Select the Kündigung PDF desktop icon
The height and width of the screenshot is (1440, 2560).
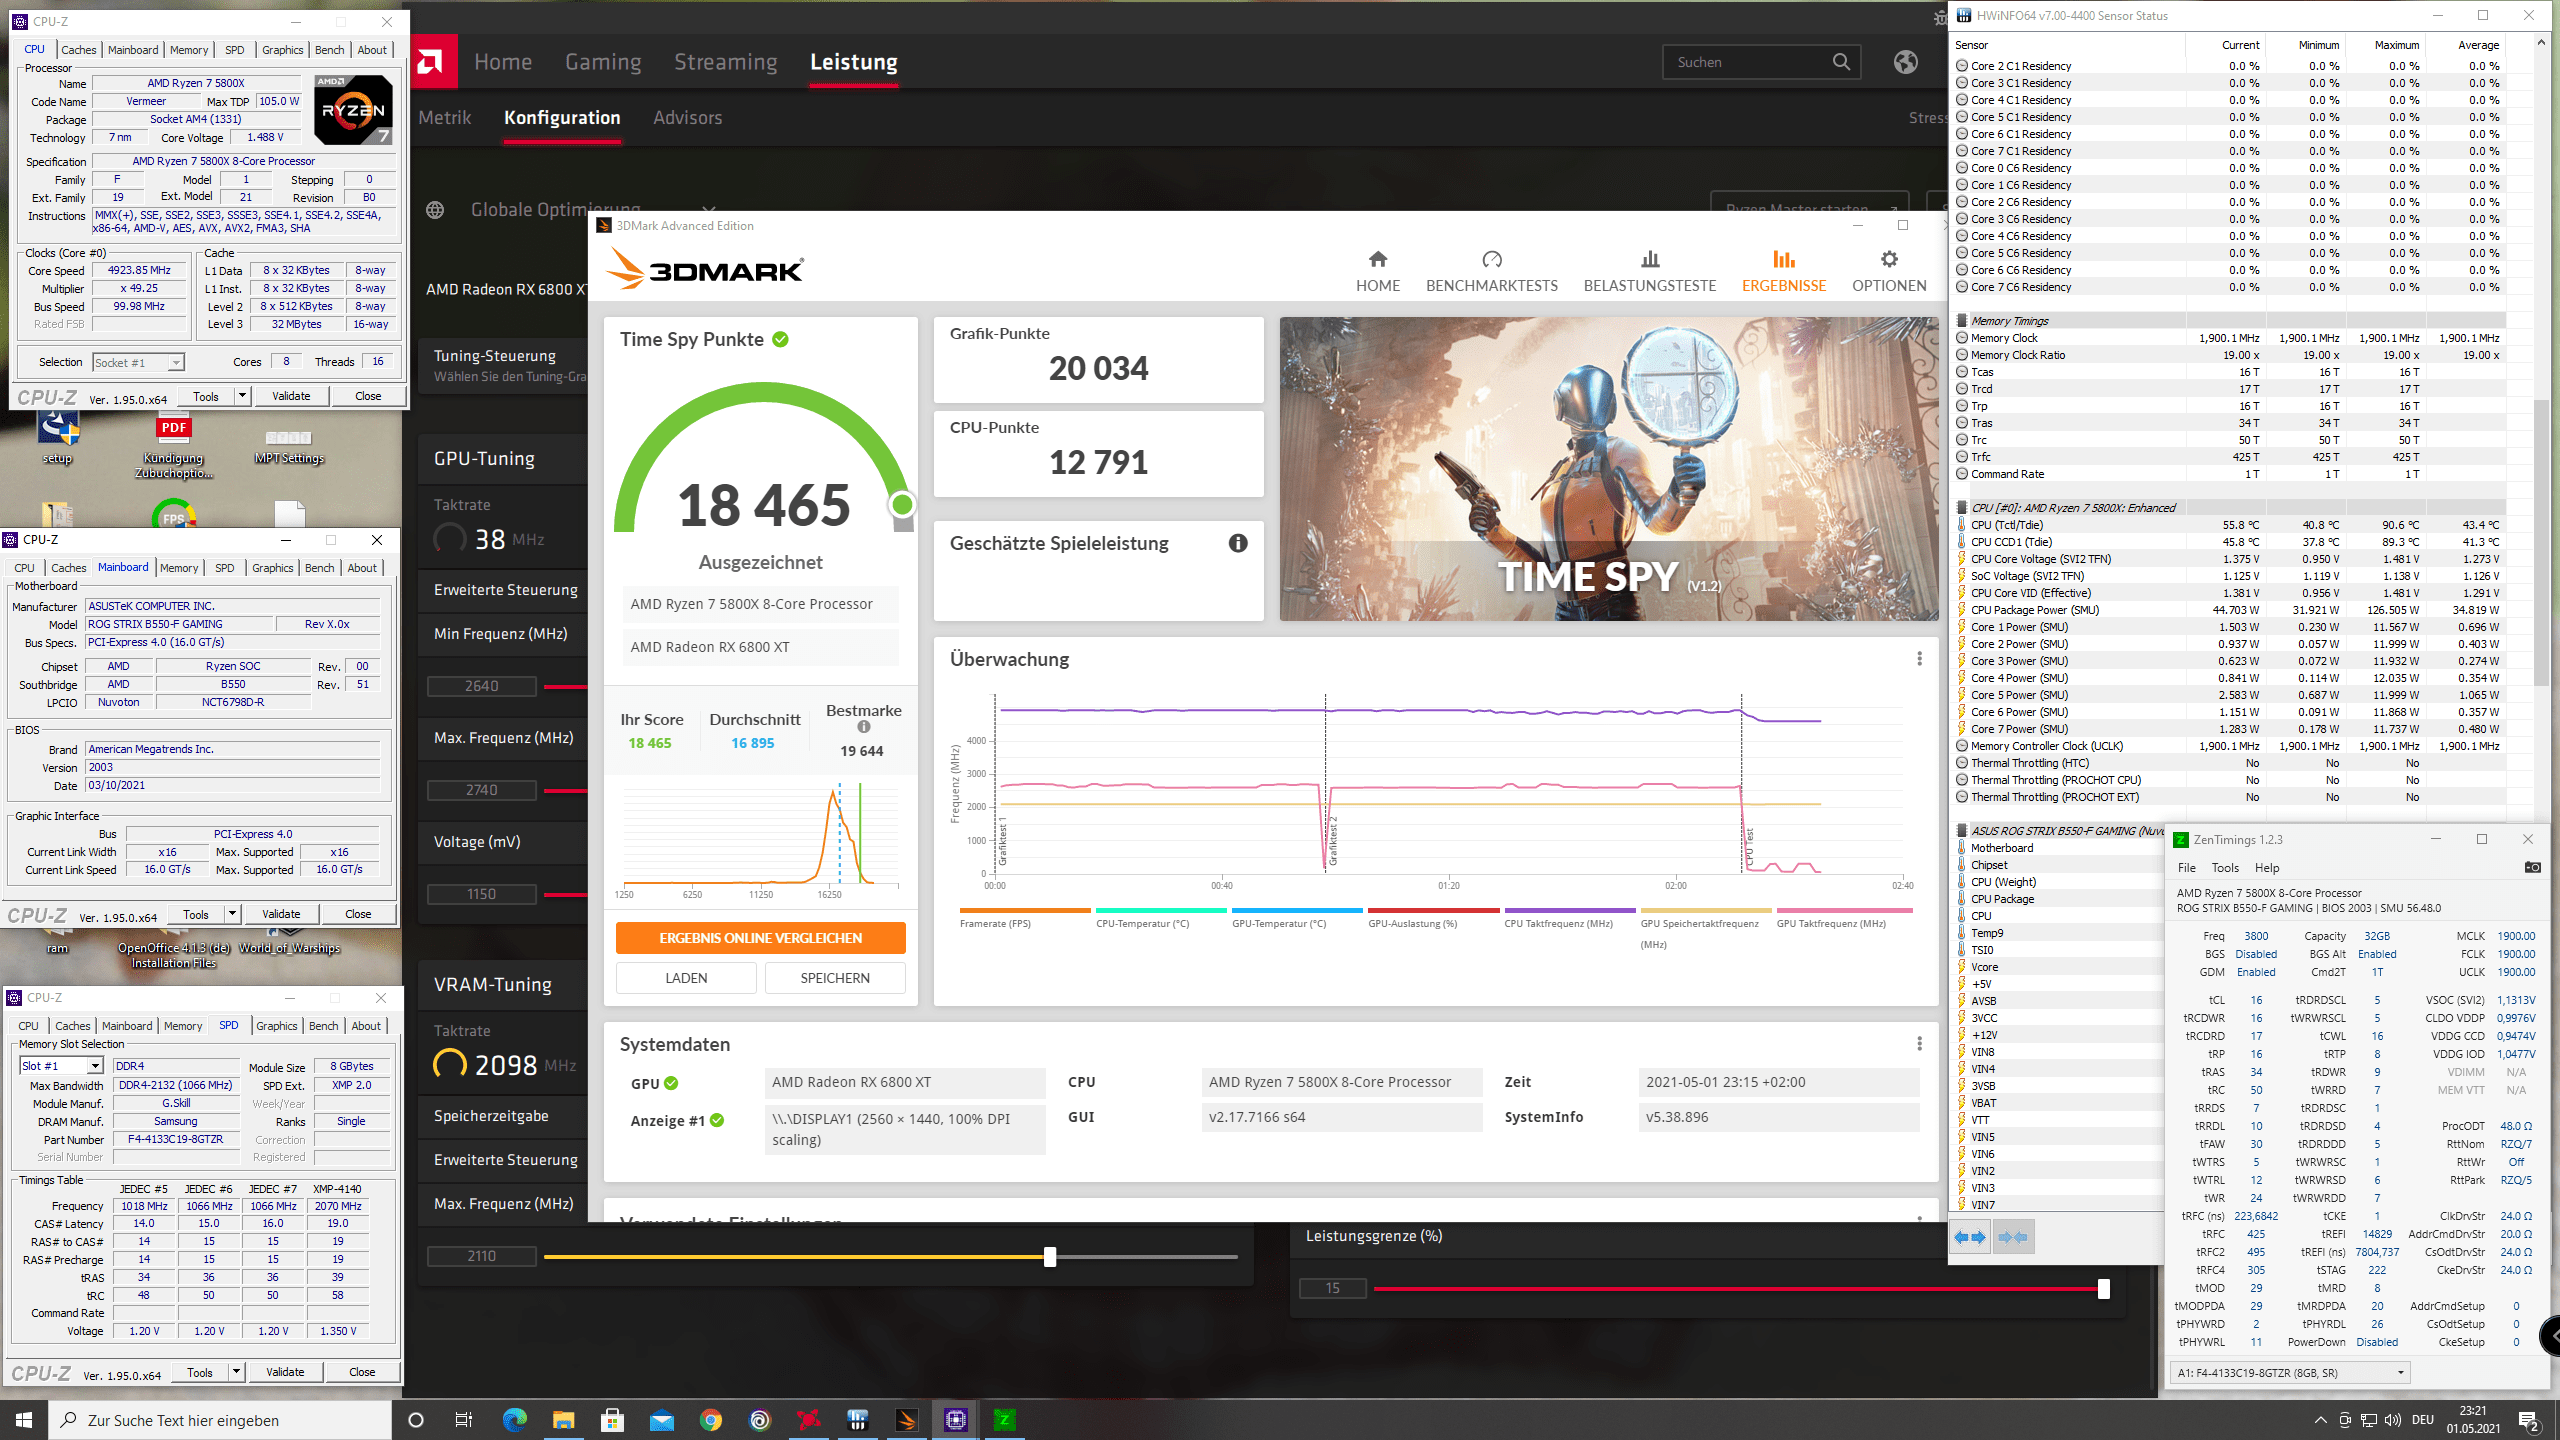click(174, 447)
